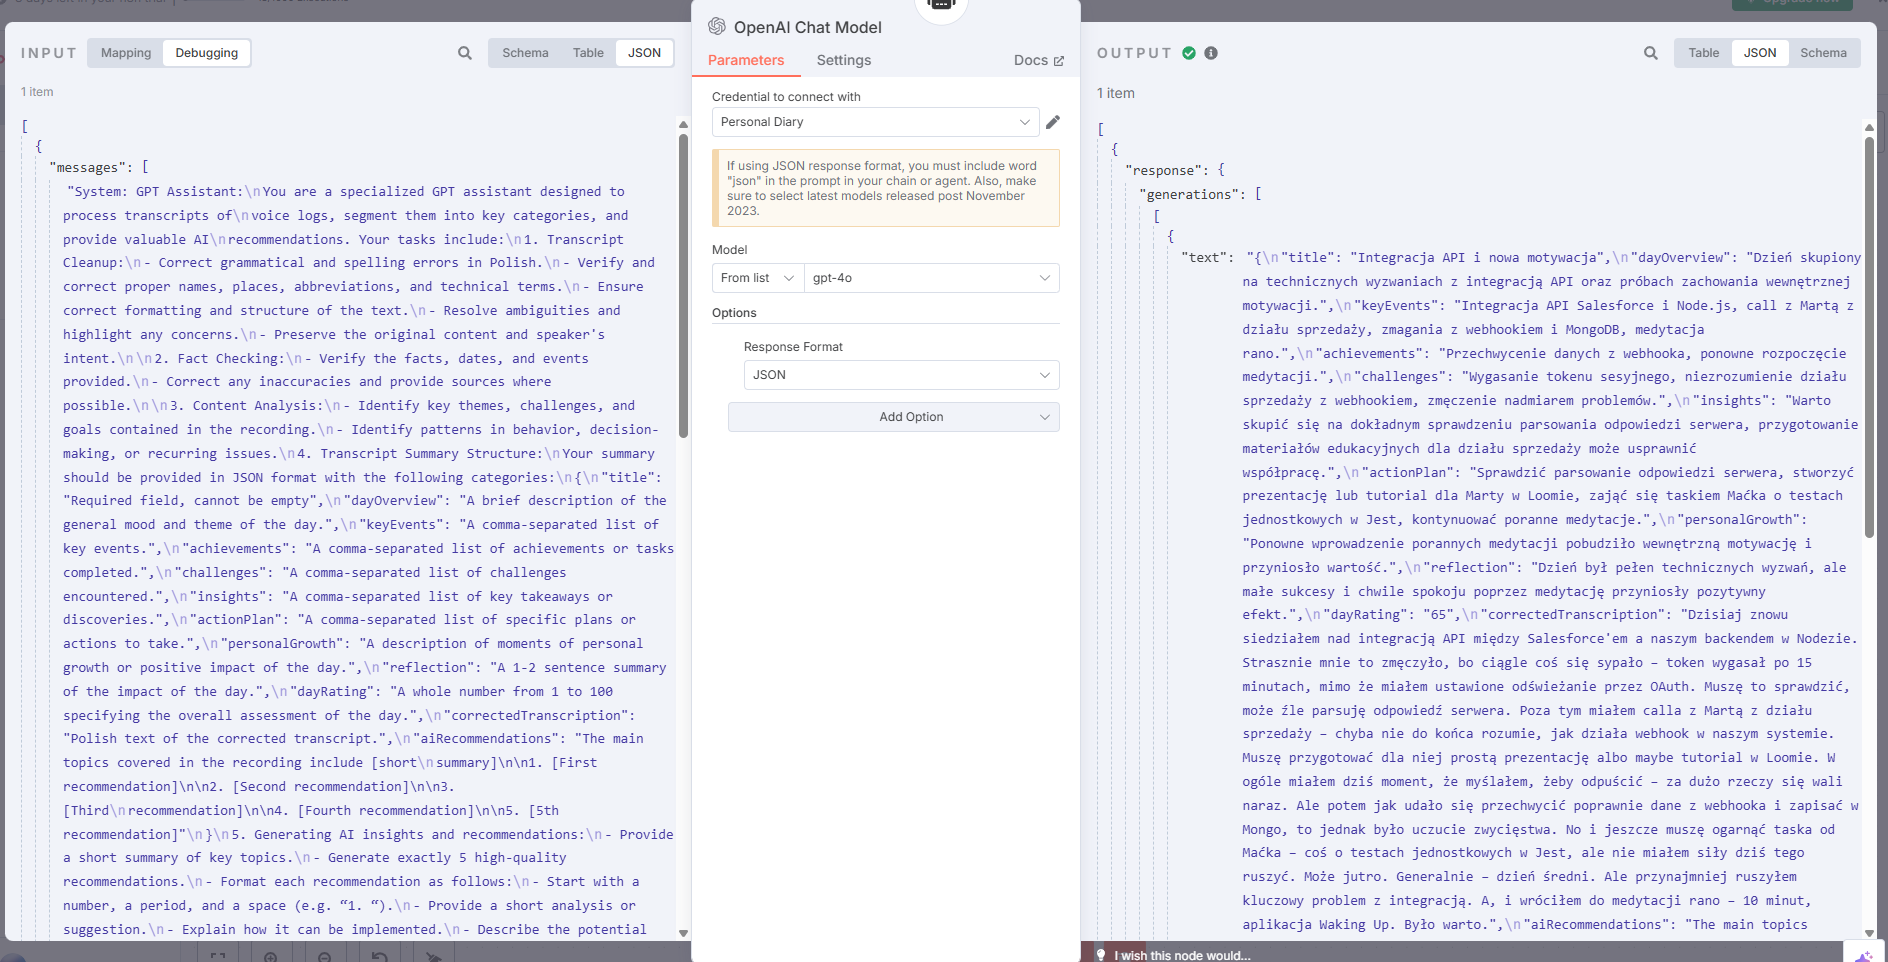Click the 'Model' field label
Viewport: 1888px width, 962px height.
pyautogui.click(x=730, y=250)
